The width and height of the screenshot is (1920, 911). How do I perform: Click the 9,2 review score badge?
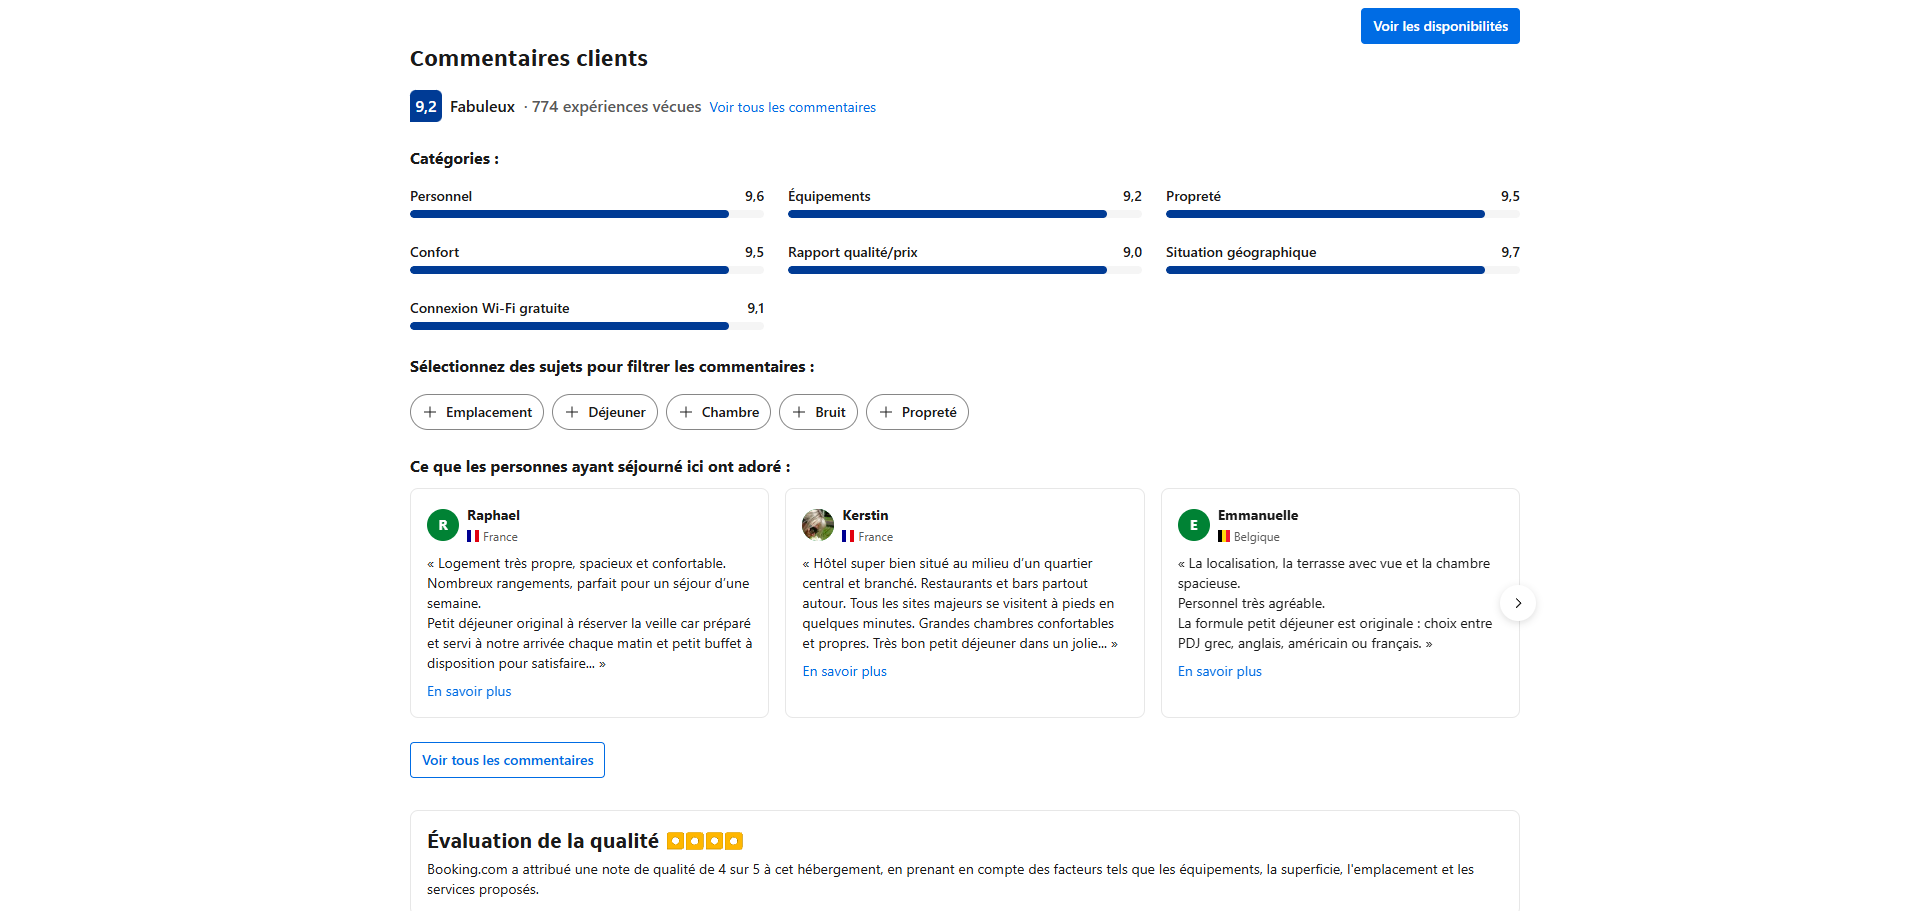click(425, 106)
